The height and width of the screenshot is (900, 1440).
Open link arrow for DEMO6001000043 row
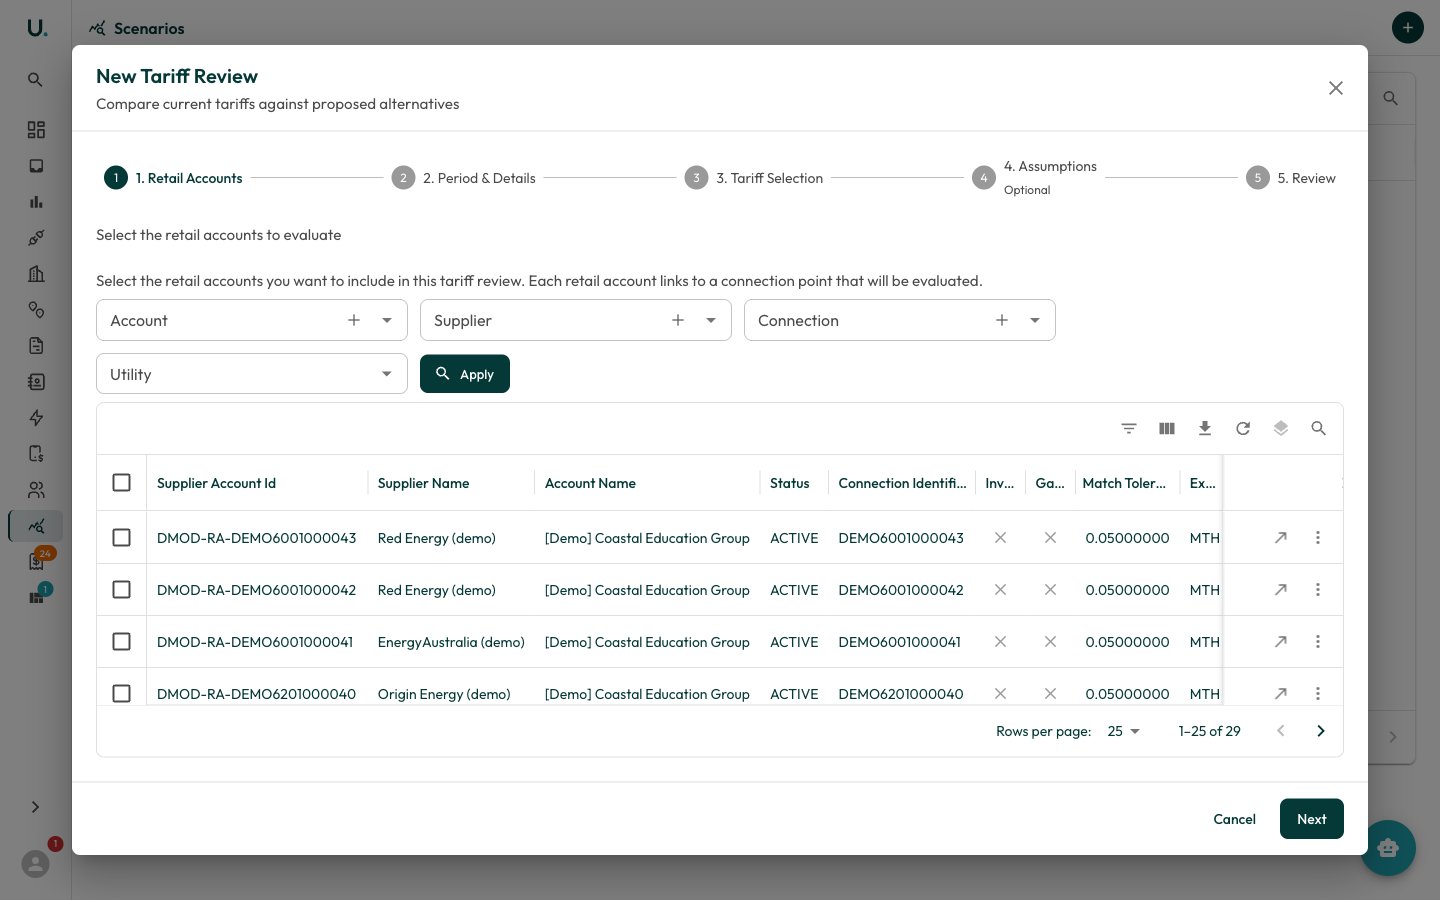(x=1281, y=538)
